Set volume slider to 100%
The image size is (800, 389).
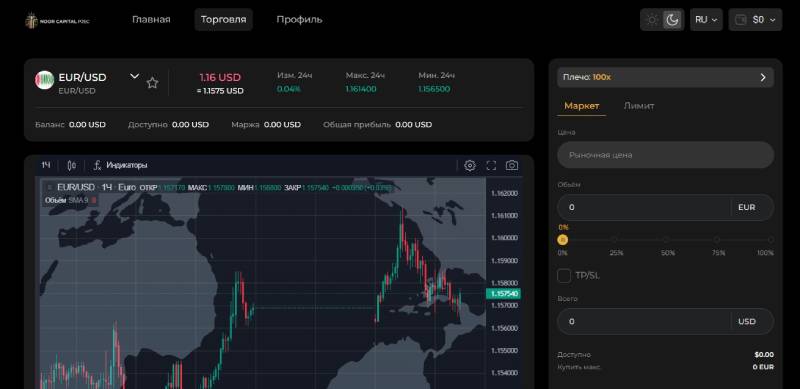tap(770, 239)
